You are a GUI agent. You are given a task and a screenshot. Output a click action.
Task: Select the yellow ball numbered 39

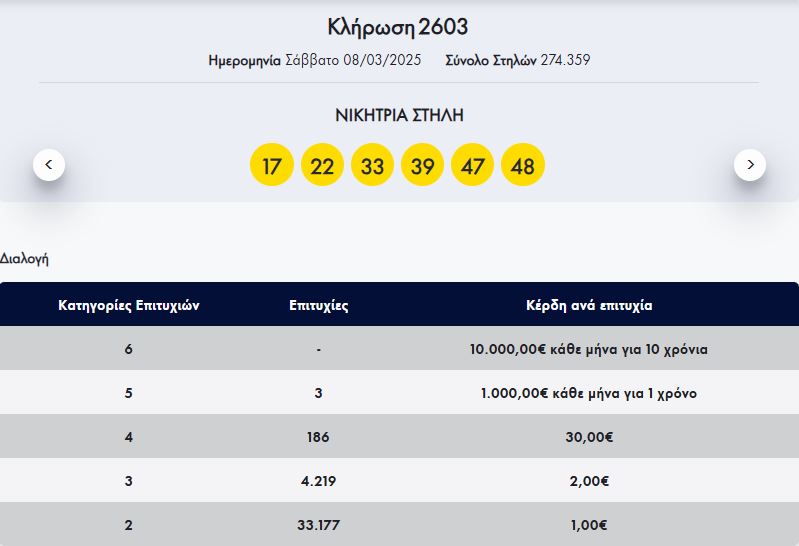(x=422, y=166)
